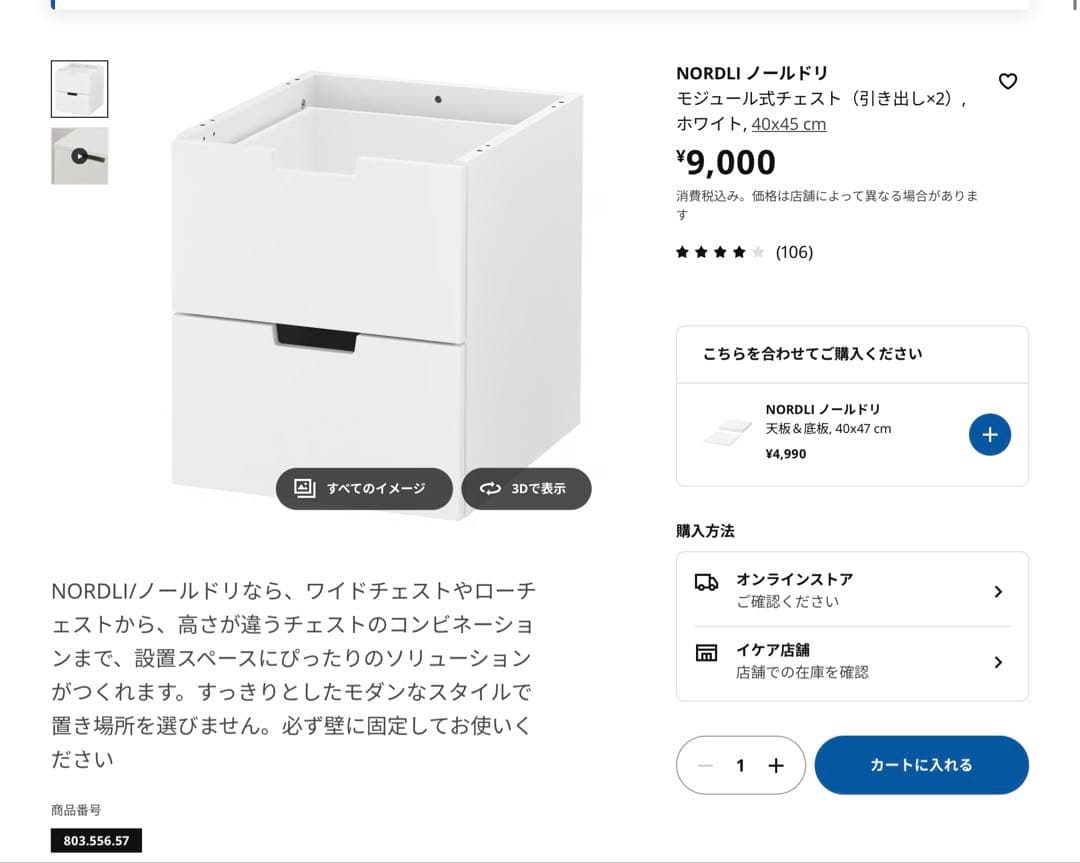Click the quantity input showing 1
Image resolution: width=1080 pixels, height=863 pixels.
tap(740, 764)
